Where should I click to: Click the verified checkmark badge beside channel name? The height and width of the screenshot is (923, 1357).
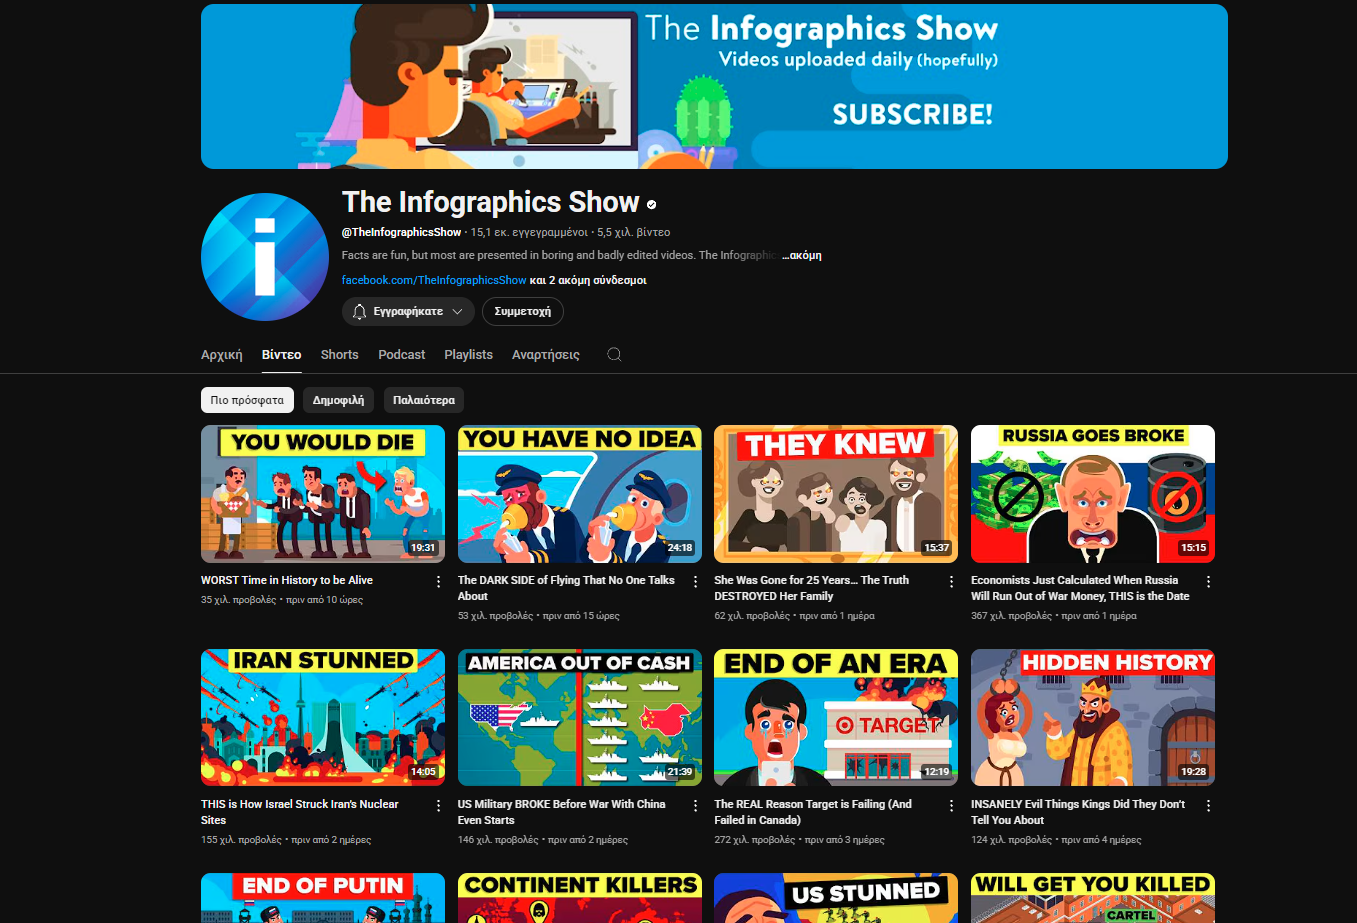pyautogui.click(x=652, y=204)
